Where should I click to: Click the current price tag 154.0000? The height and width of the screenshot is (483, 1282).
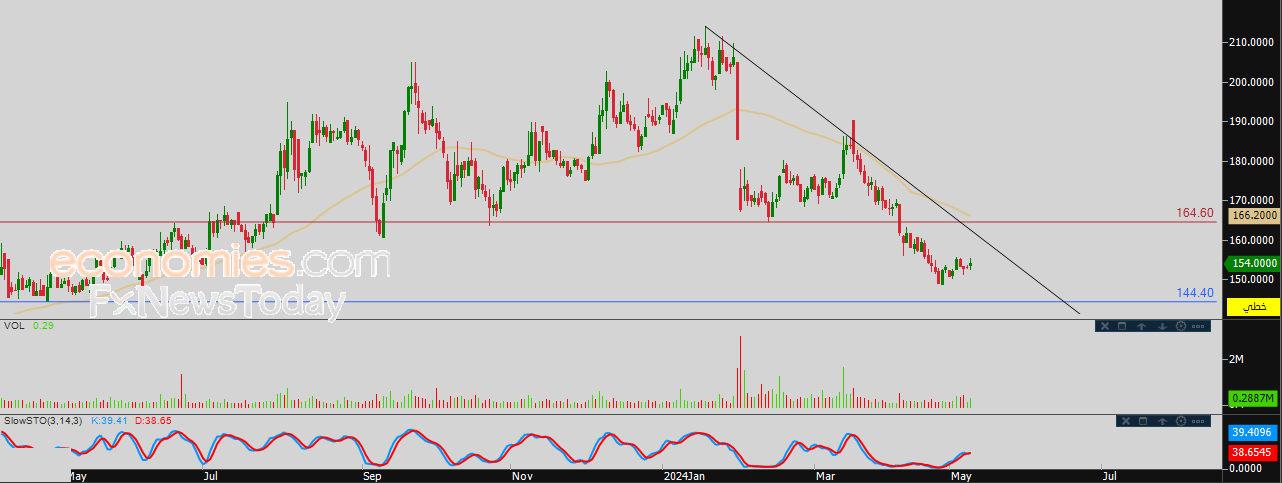1251,263
